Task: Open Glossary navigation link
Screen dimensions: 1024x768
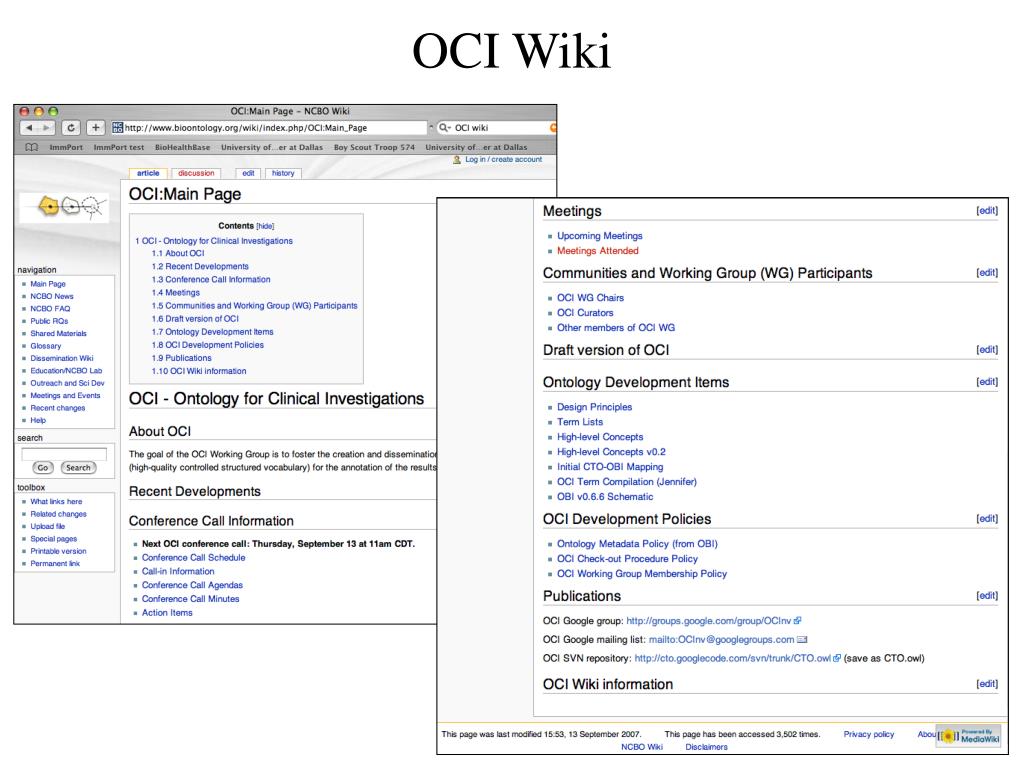Action: 46,346
